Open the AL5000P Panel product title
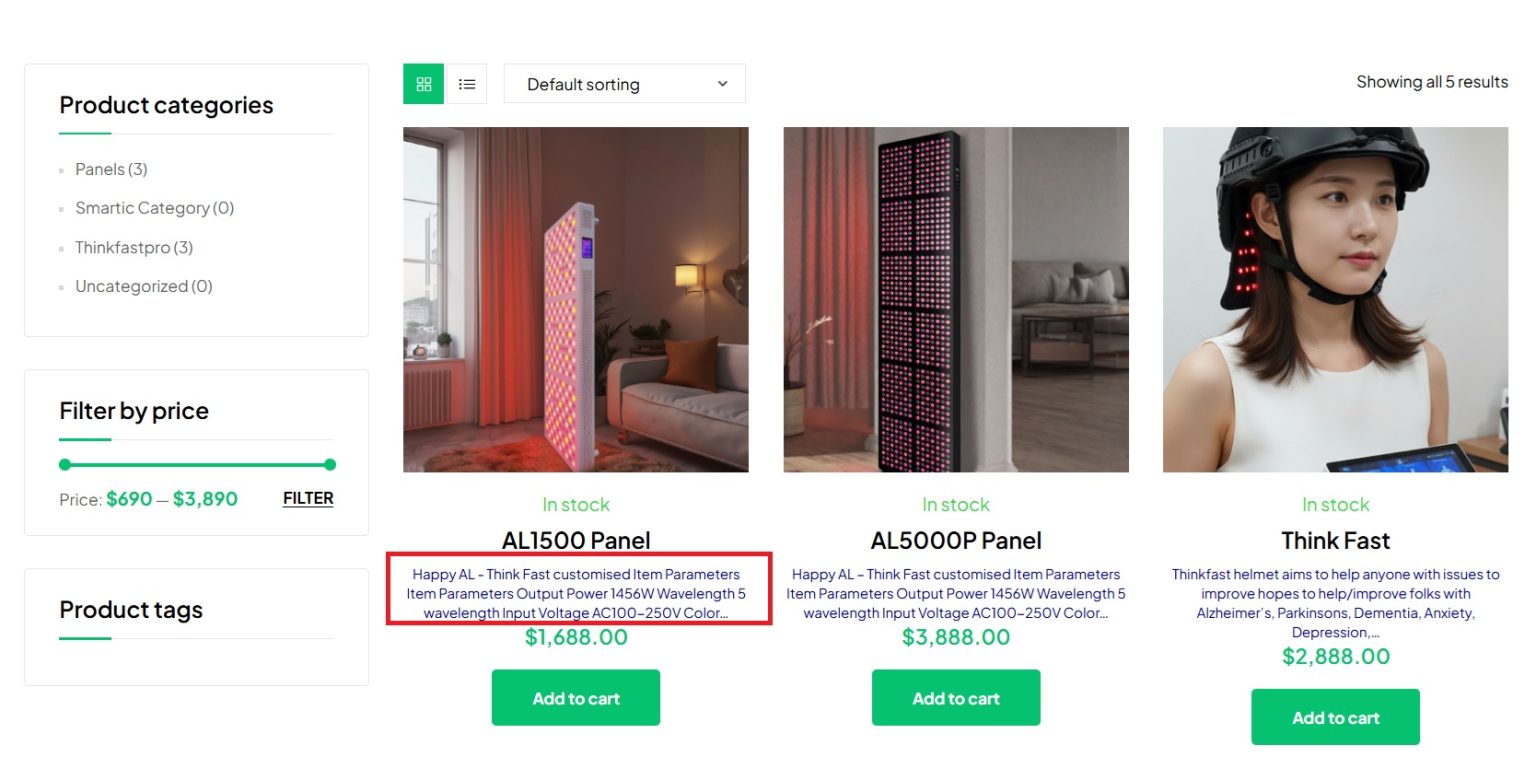Screen dimensions: 1536x757 pos(955,540)
